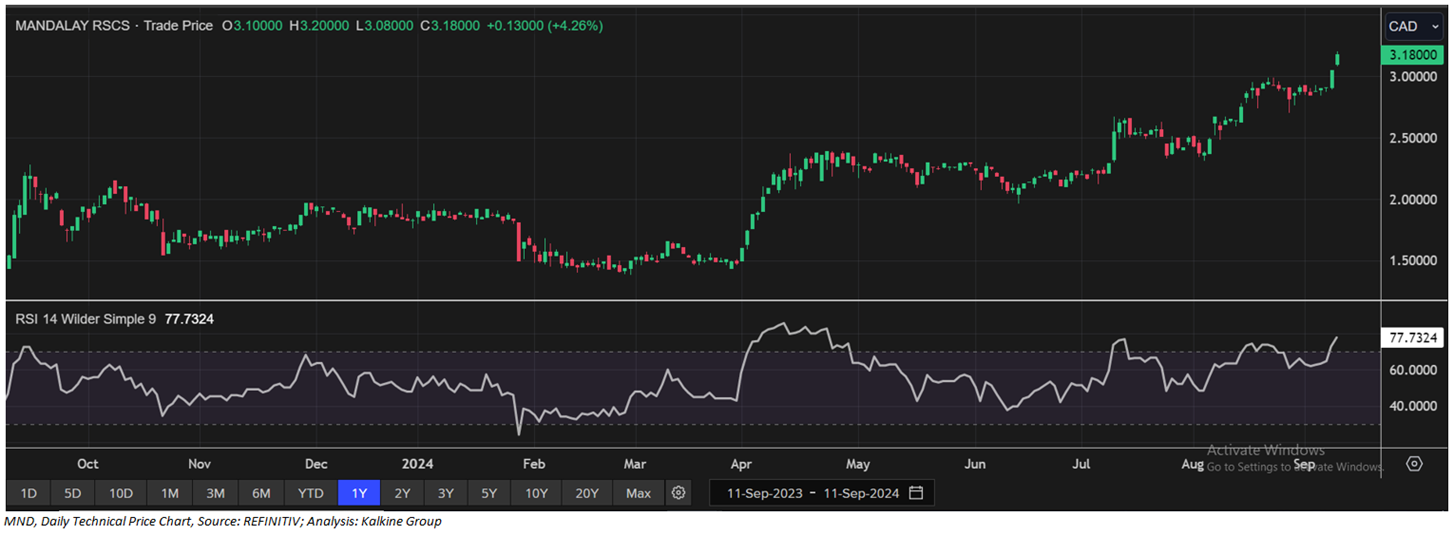The image size is (1454, 536).
Task: Pick the 10Y range
Action: tap(536, 493)
